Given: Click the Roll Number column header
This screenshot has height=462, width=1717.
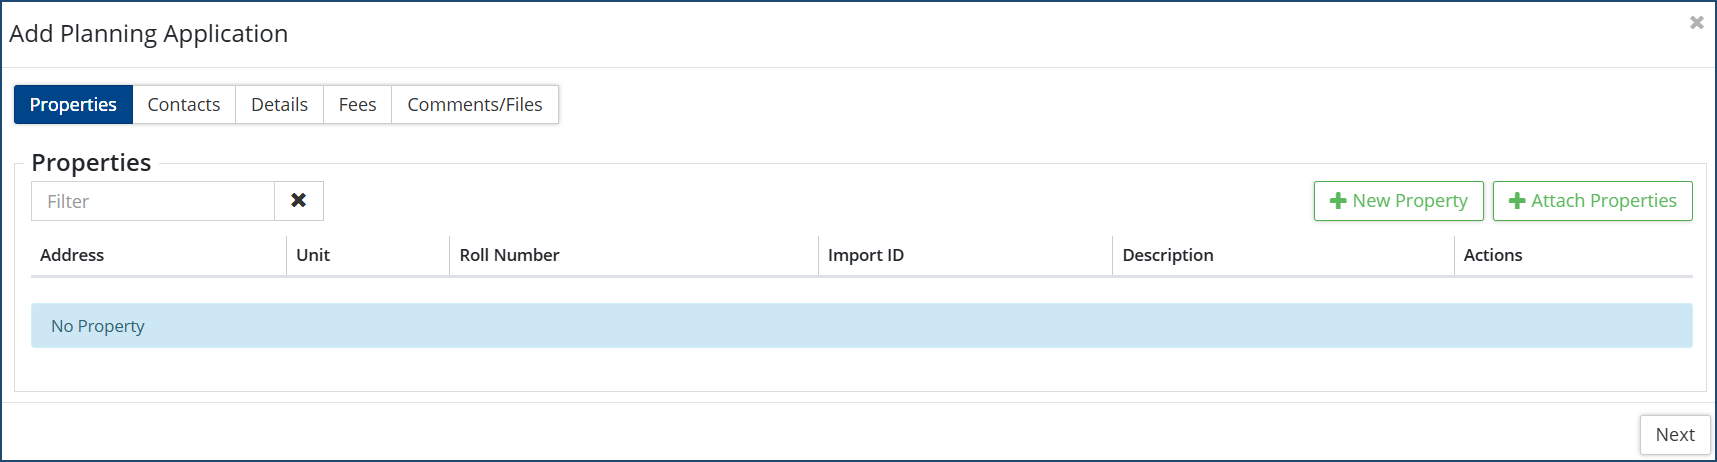Looking at the screenshot, I should 509,255.
